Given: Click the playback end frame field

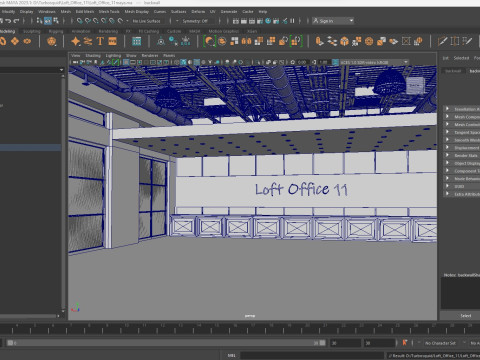Looking at the screenshot, I should [345, 343].
